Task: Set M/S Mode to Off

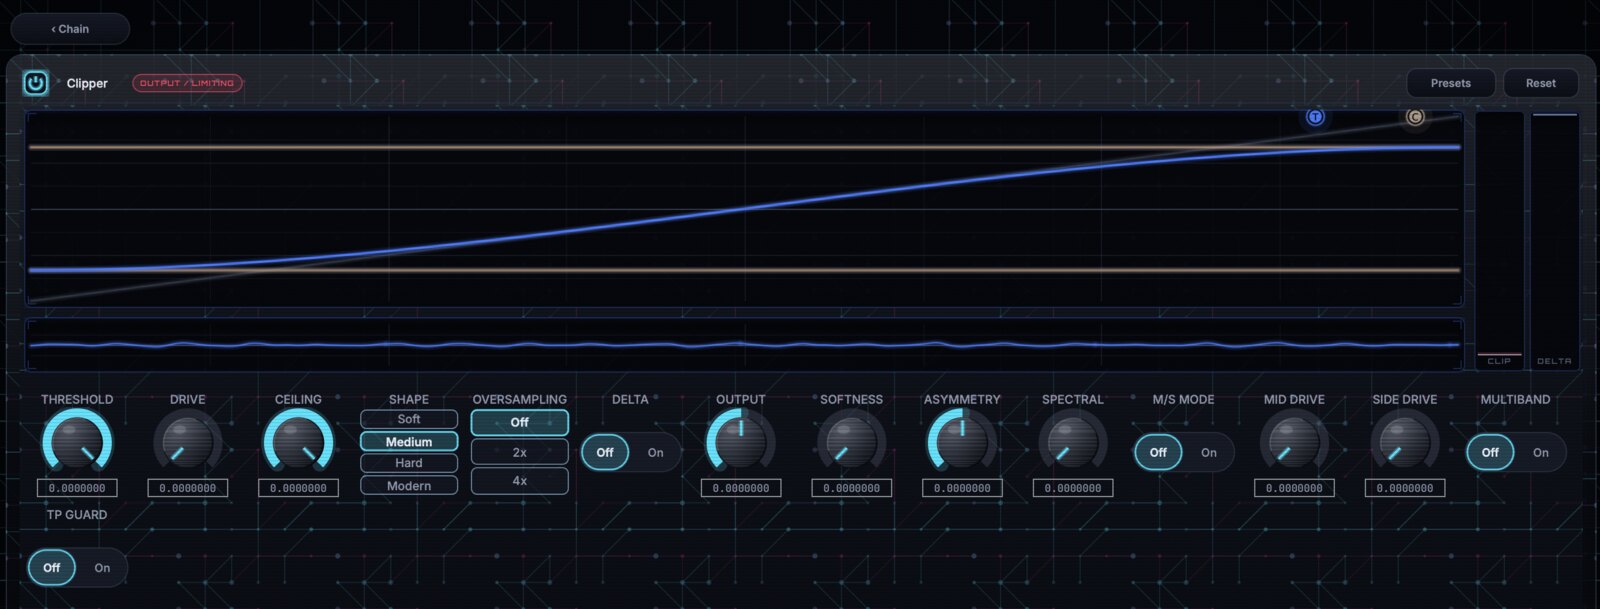Action: tap(1158, 452)
